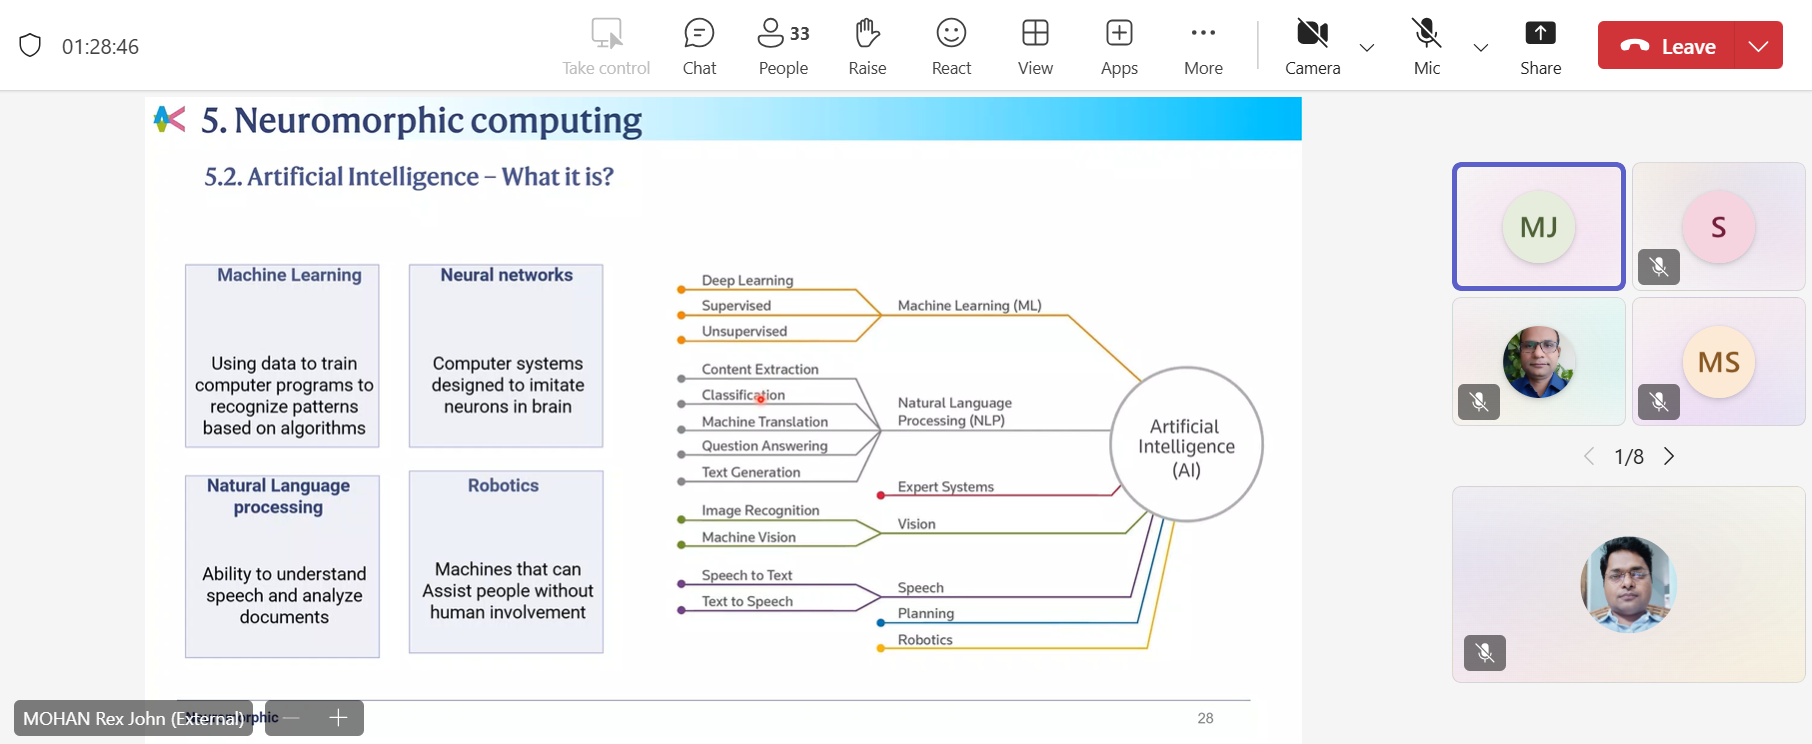1812x744 pixels.
Task: Click the Share screen icon
Action: 1540,46
